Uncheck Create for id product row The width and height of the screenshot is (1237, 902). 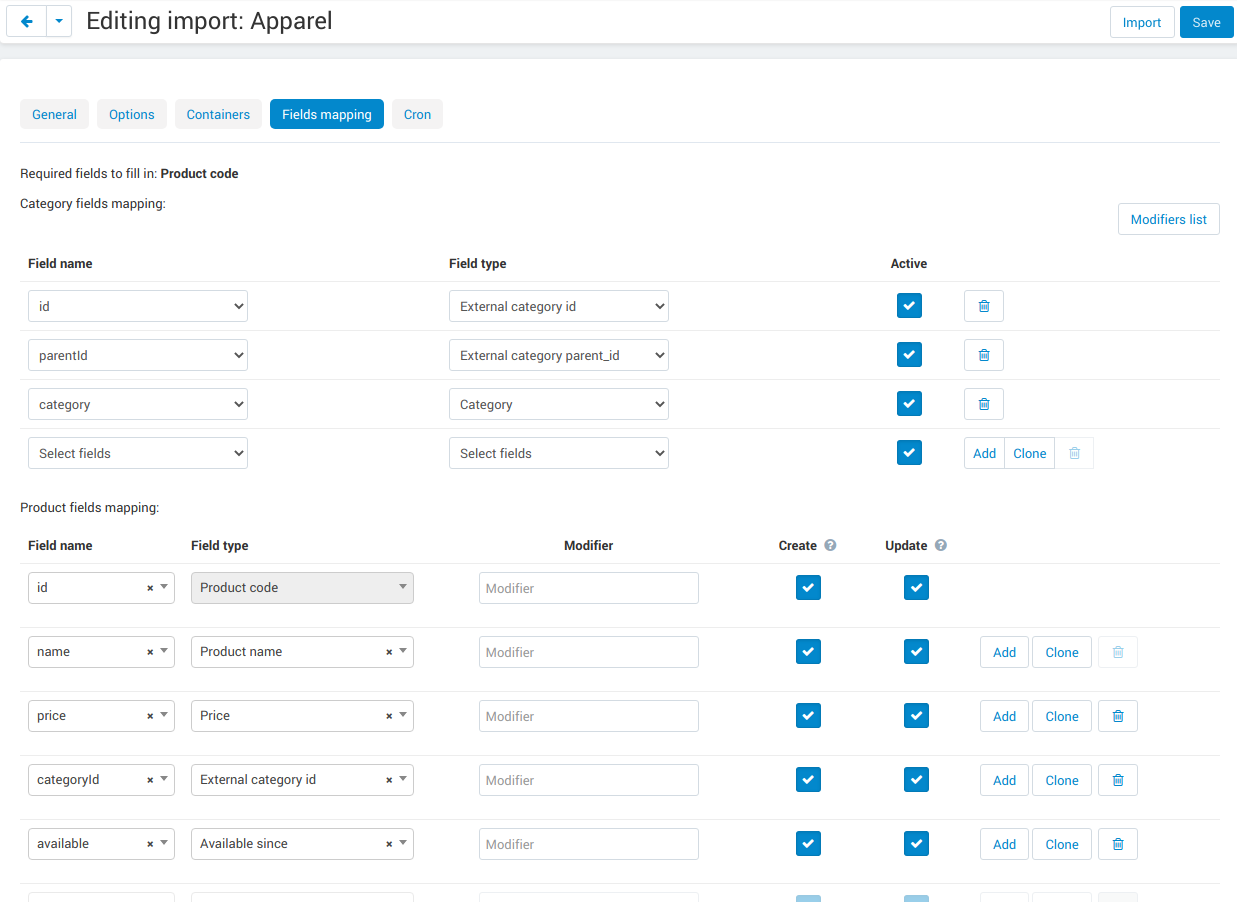click(x=808, y=588)
